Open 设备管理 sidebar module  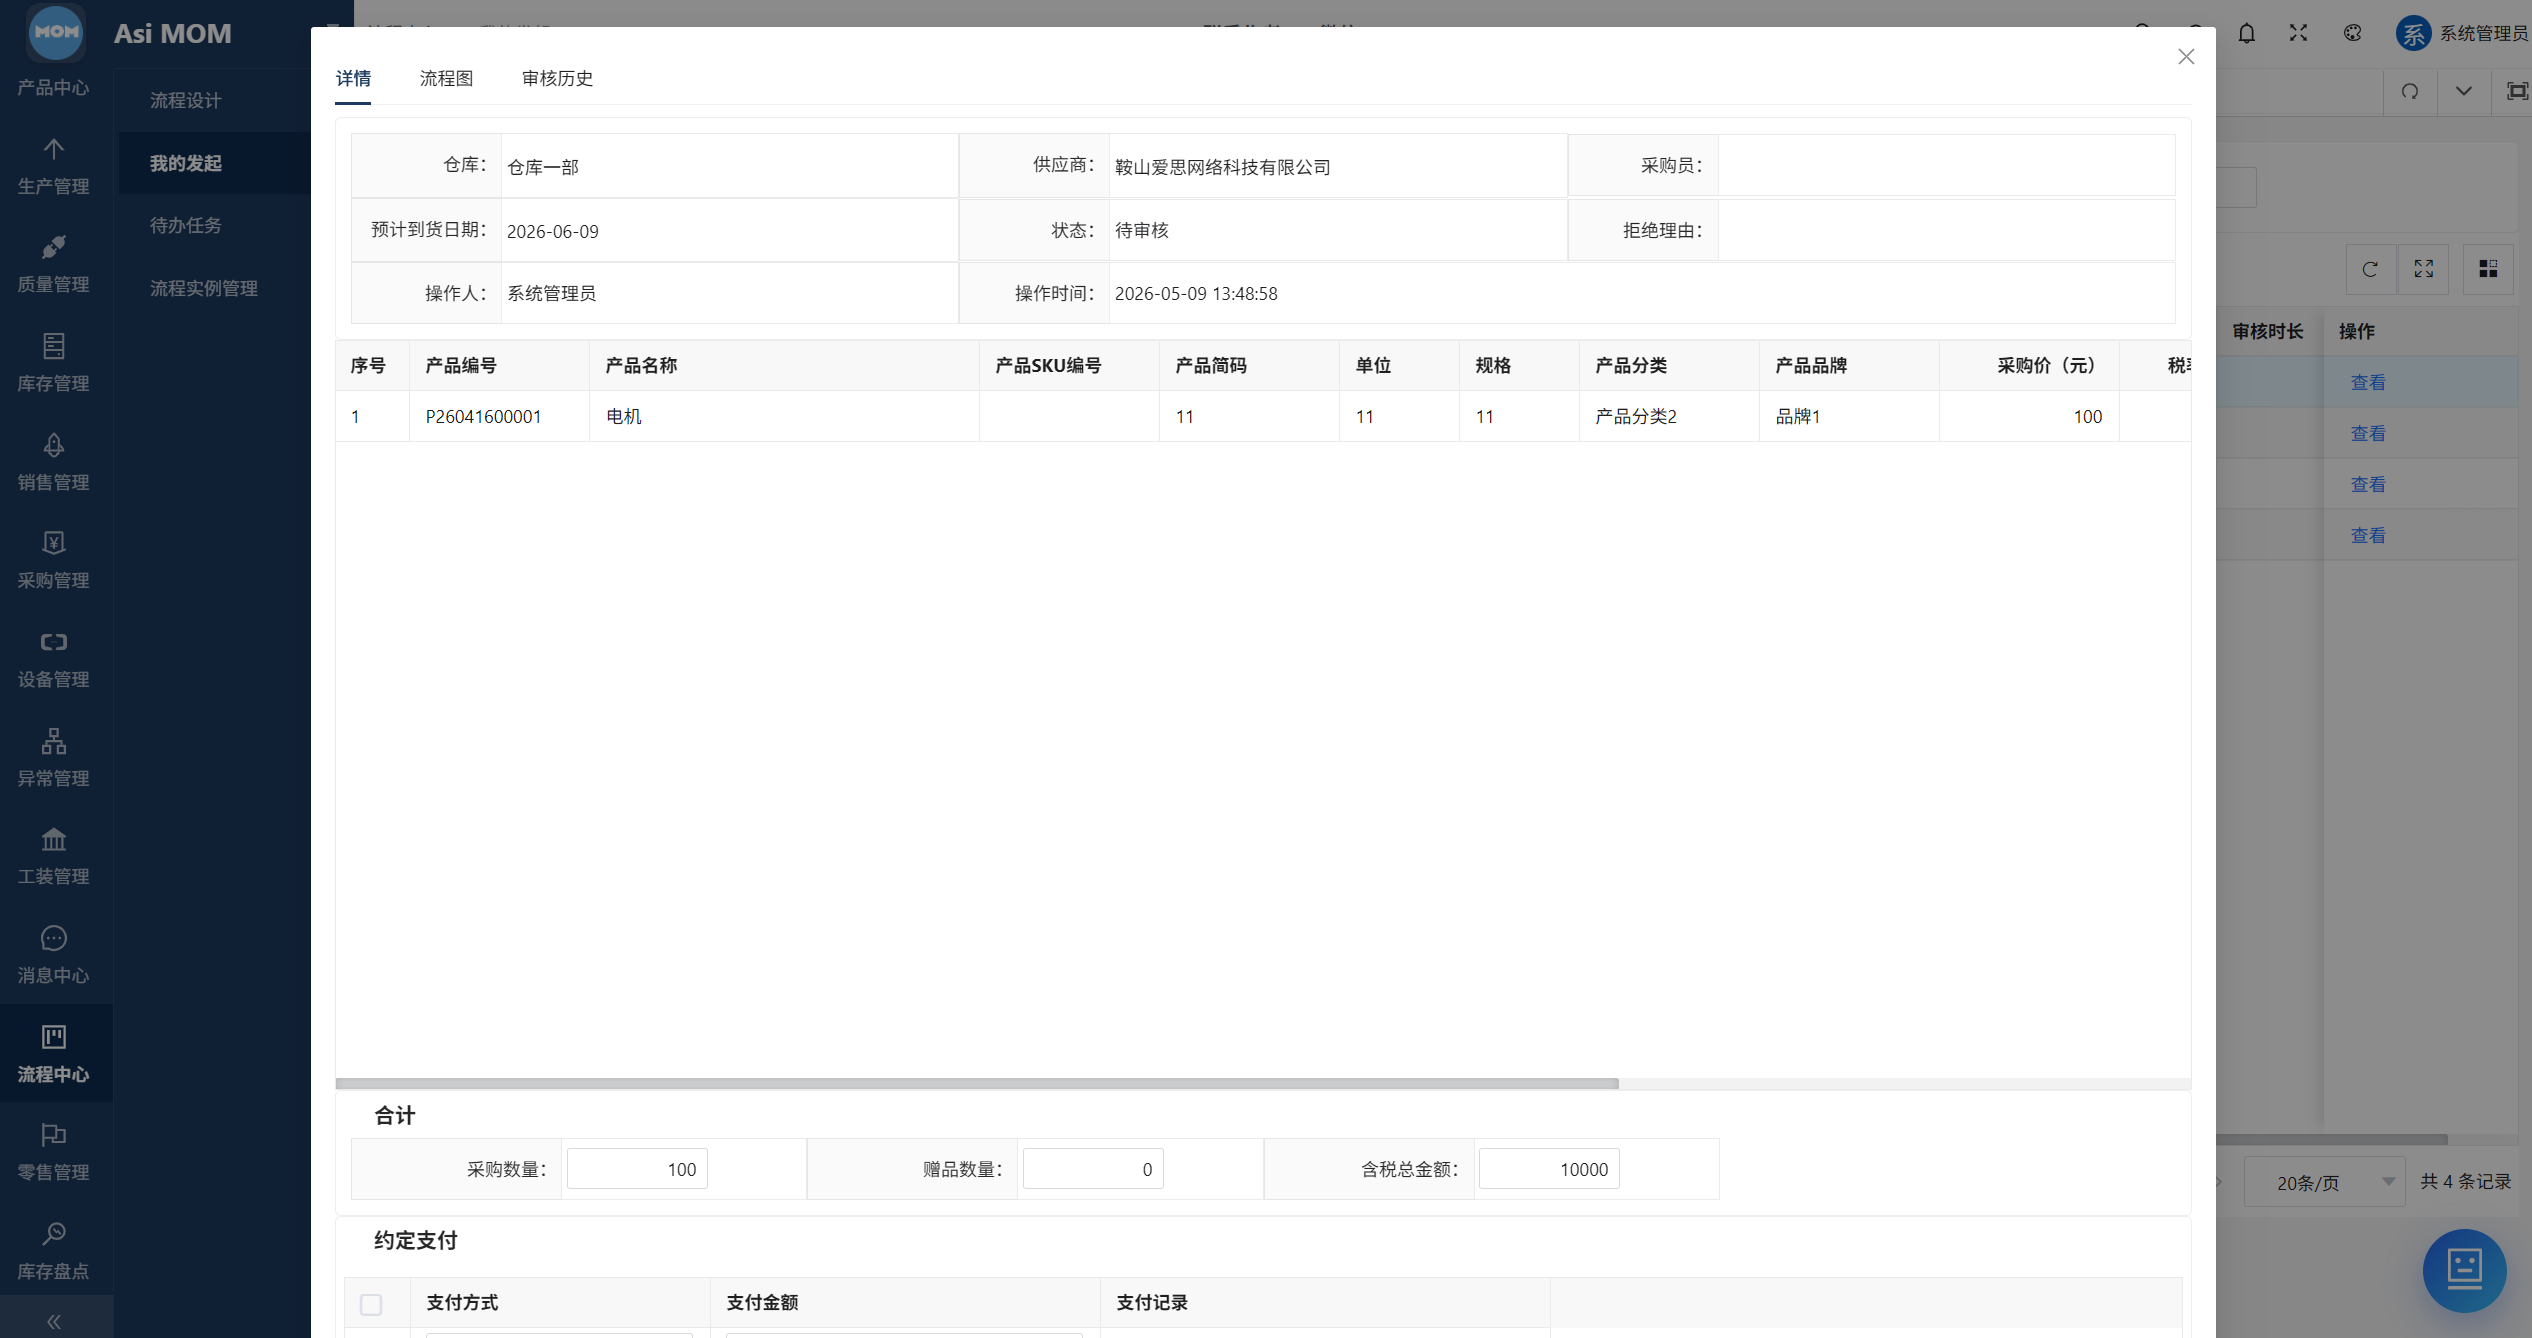(54, 659)
